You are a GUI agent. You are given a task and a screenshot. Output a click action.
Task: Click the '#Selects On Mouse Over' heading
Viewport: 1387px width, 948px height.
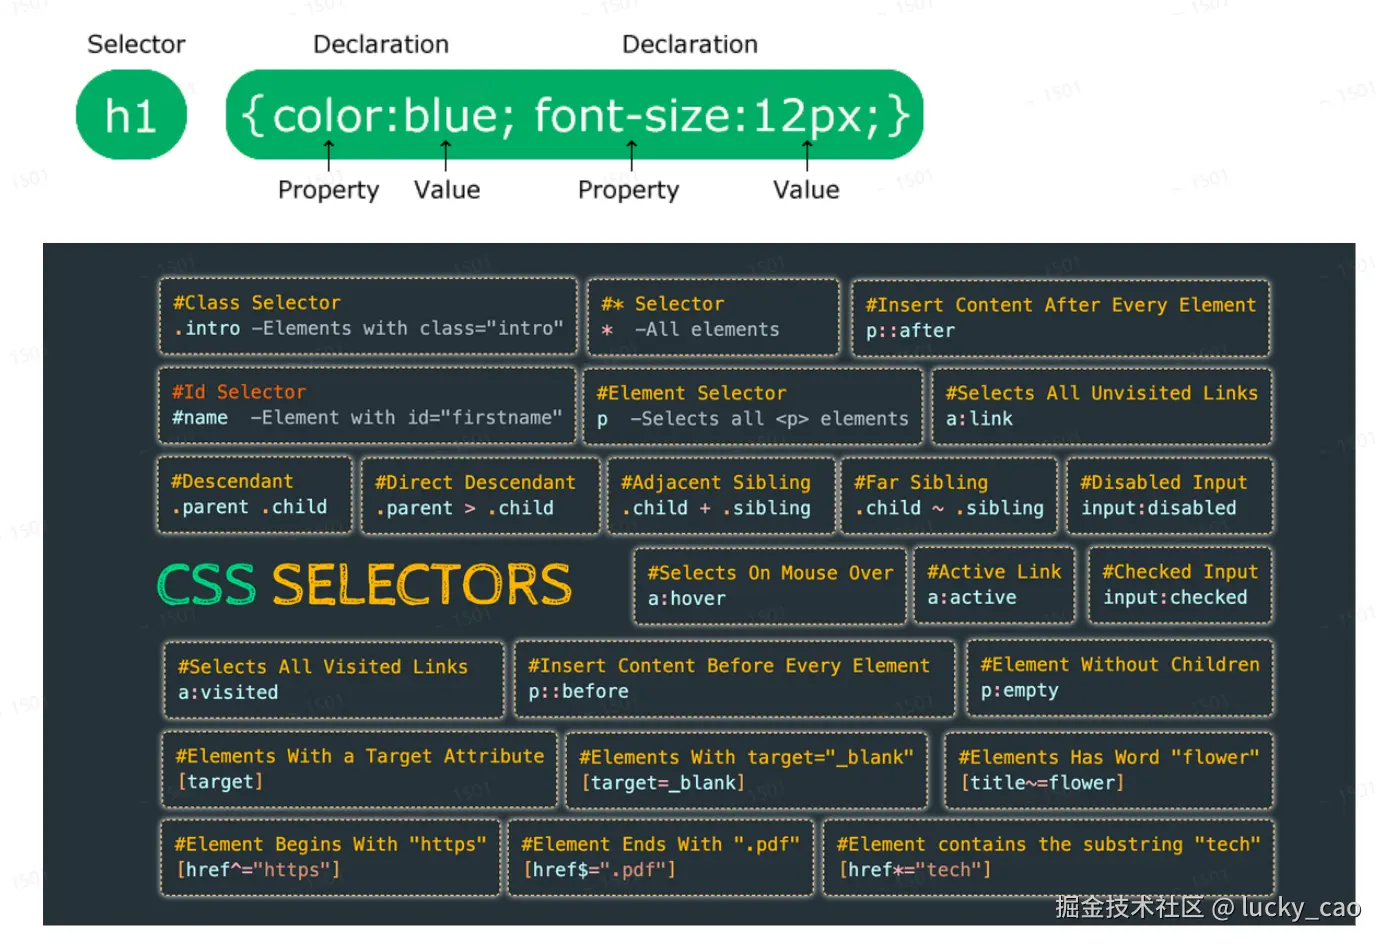point(770,573)
